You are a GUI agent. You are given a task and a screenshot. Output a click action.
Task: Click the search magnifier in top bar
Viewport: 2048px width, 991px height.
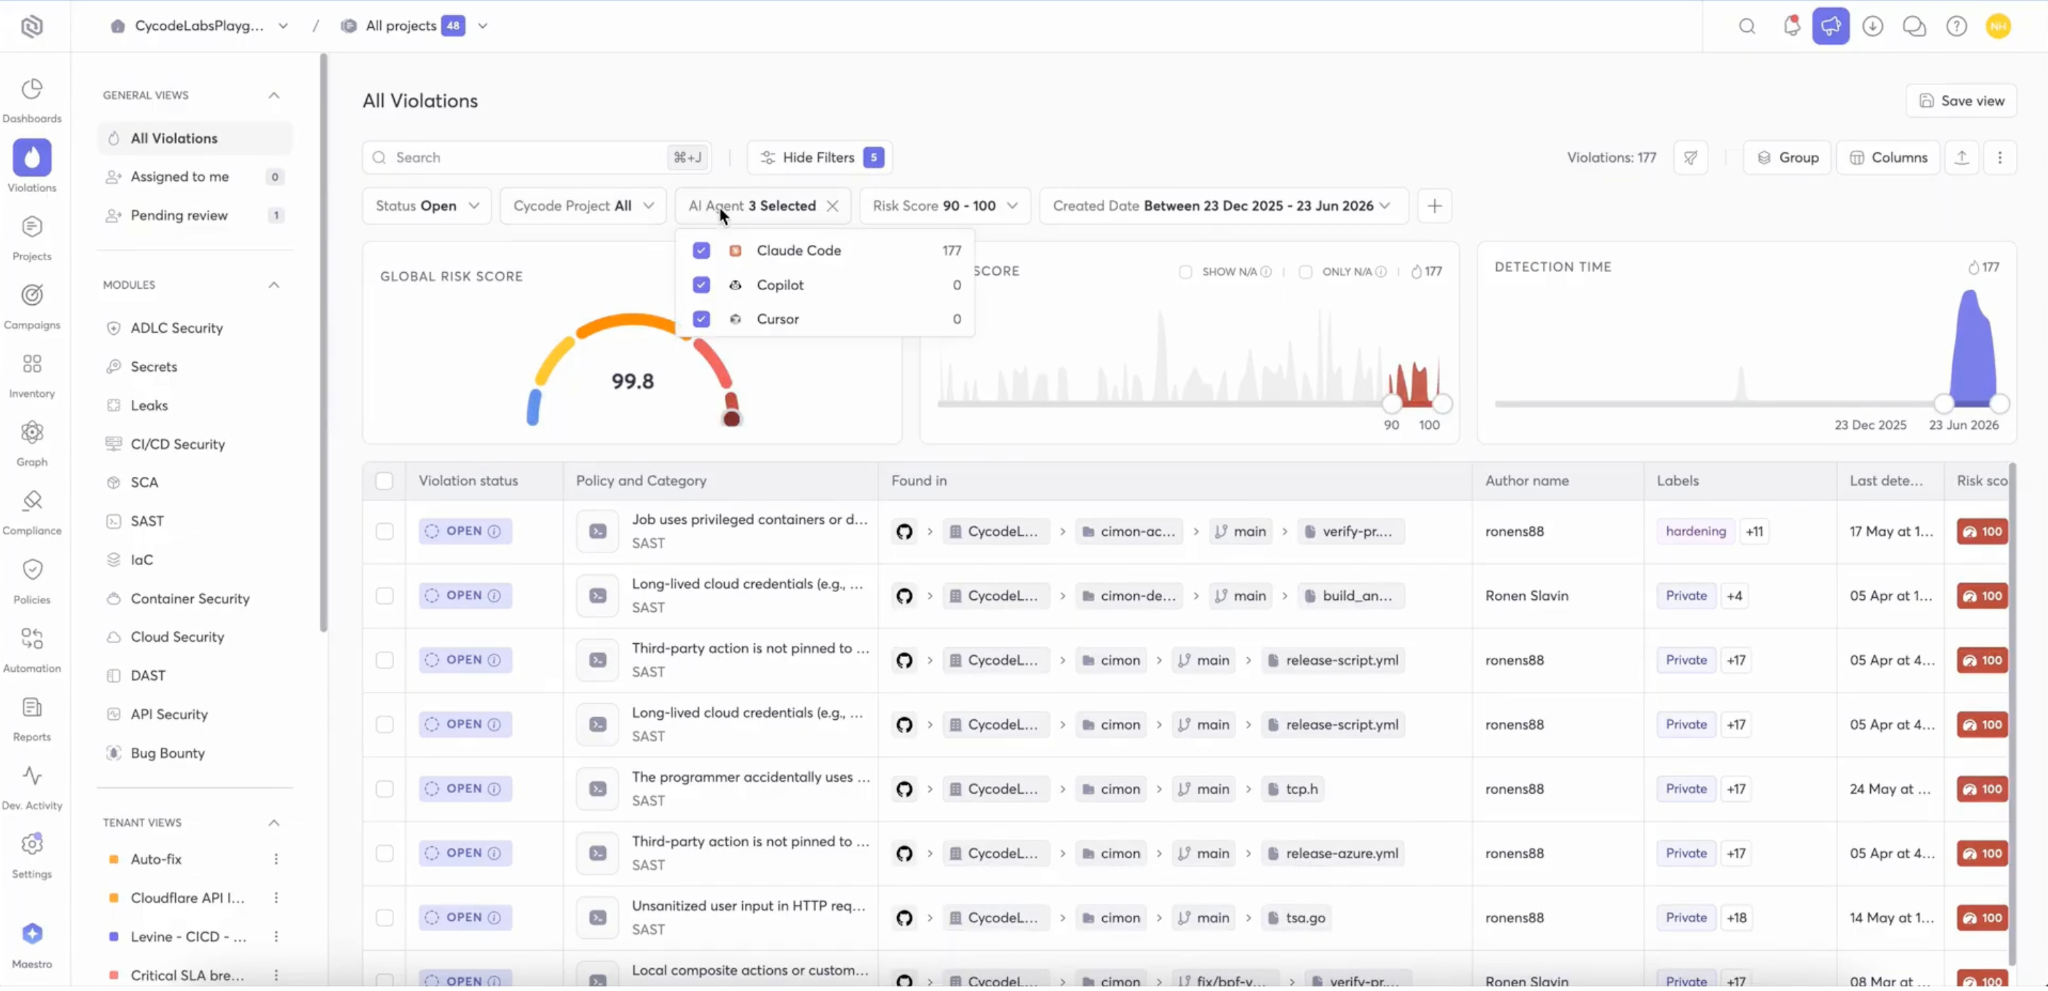pyautogui.click(x=1747, y=26)
